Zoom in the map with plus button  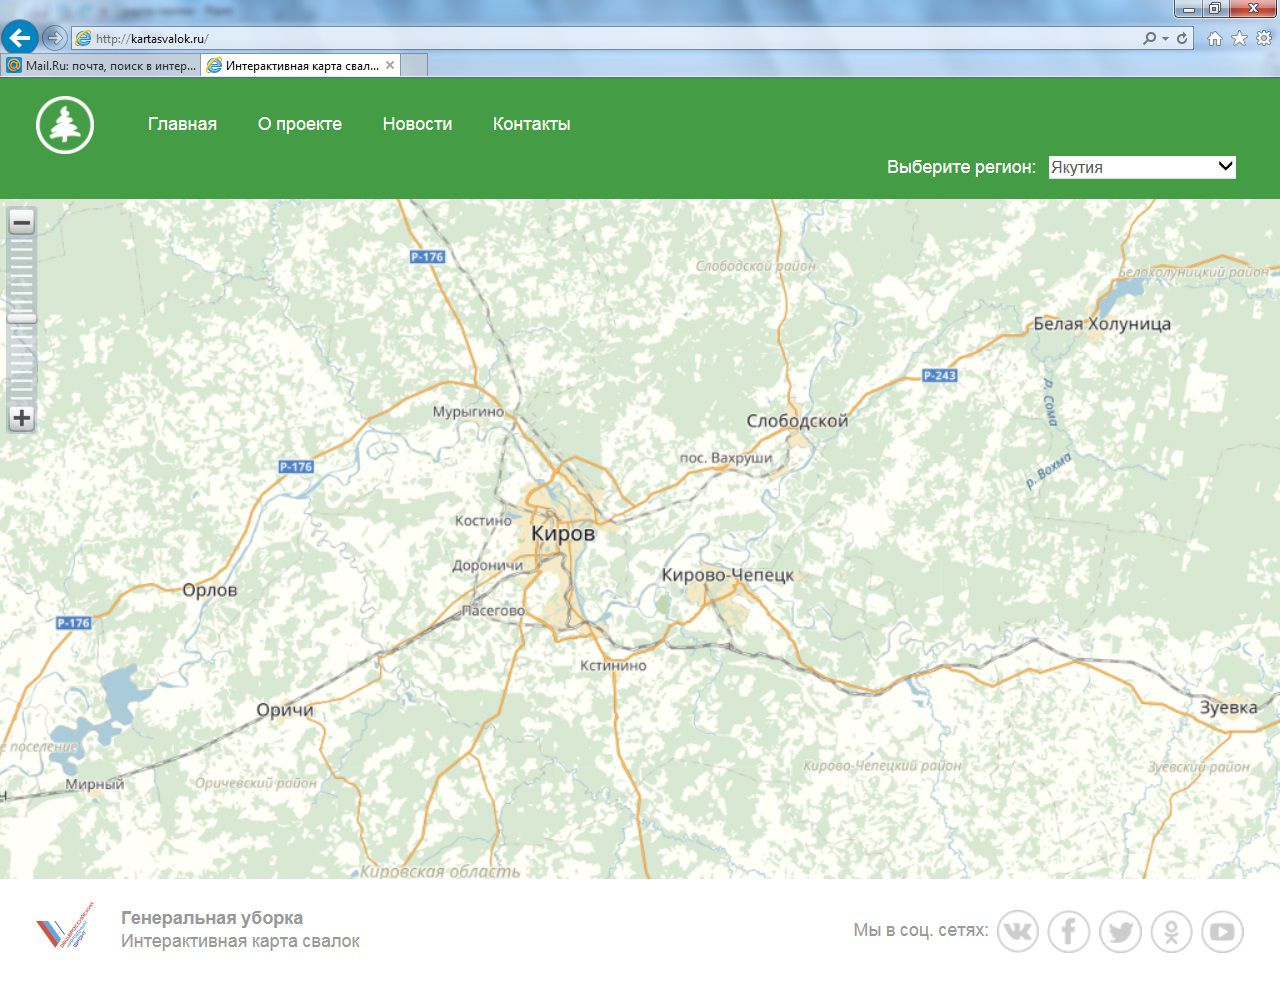pos(22,418)
